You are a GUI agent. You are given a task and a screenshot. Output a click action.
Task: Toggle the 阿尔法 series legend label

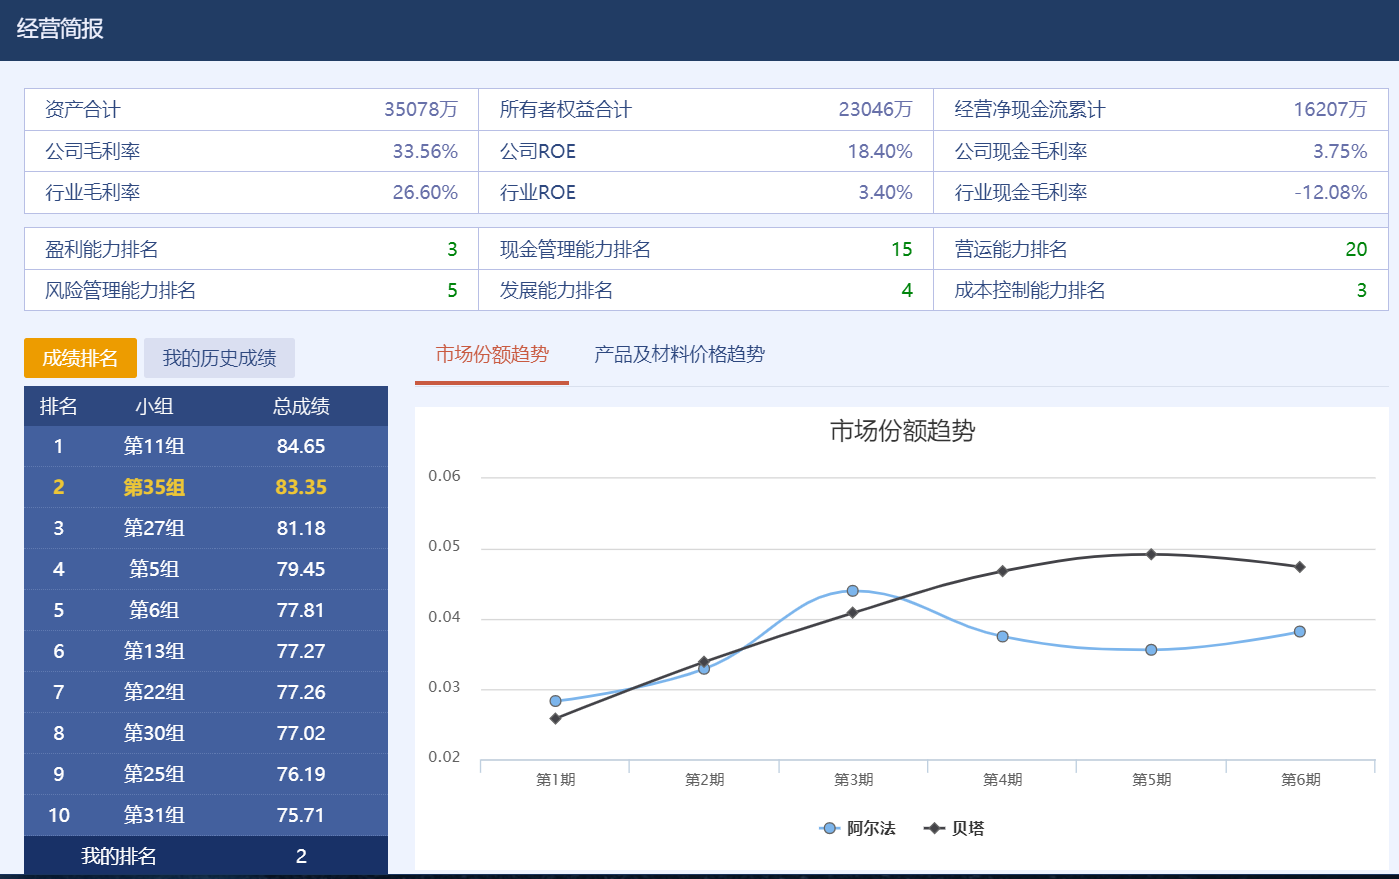871,828
